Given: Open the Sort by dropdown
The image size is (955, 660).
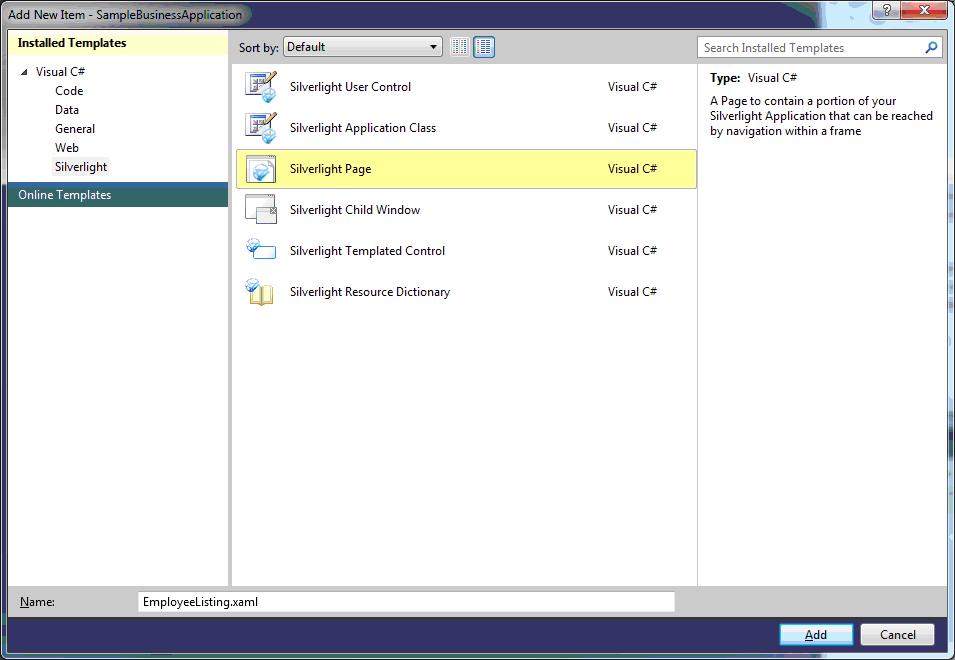Looking at the screenshot, I should pyautogui.click(x=362, y=47).
